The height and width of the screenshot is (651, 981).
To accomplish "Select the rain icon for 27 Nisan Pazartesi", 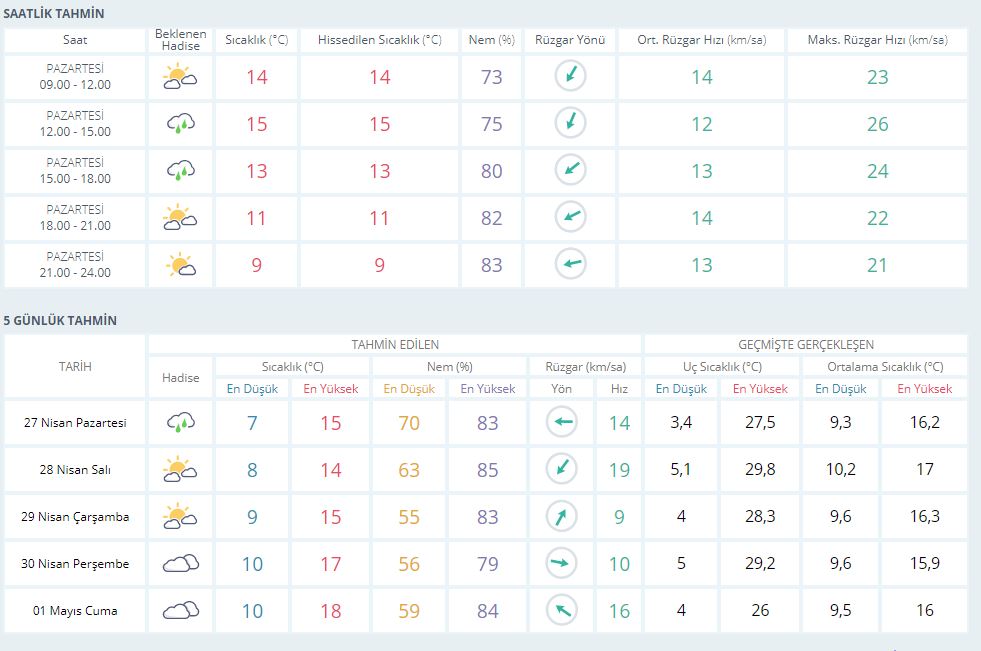I will (180, 423).
